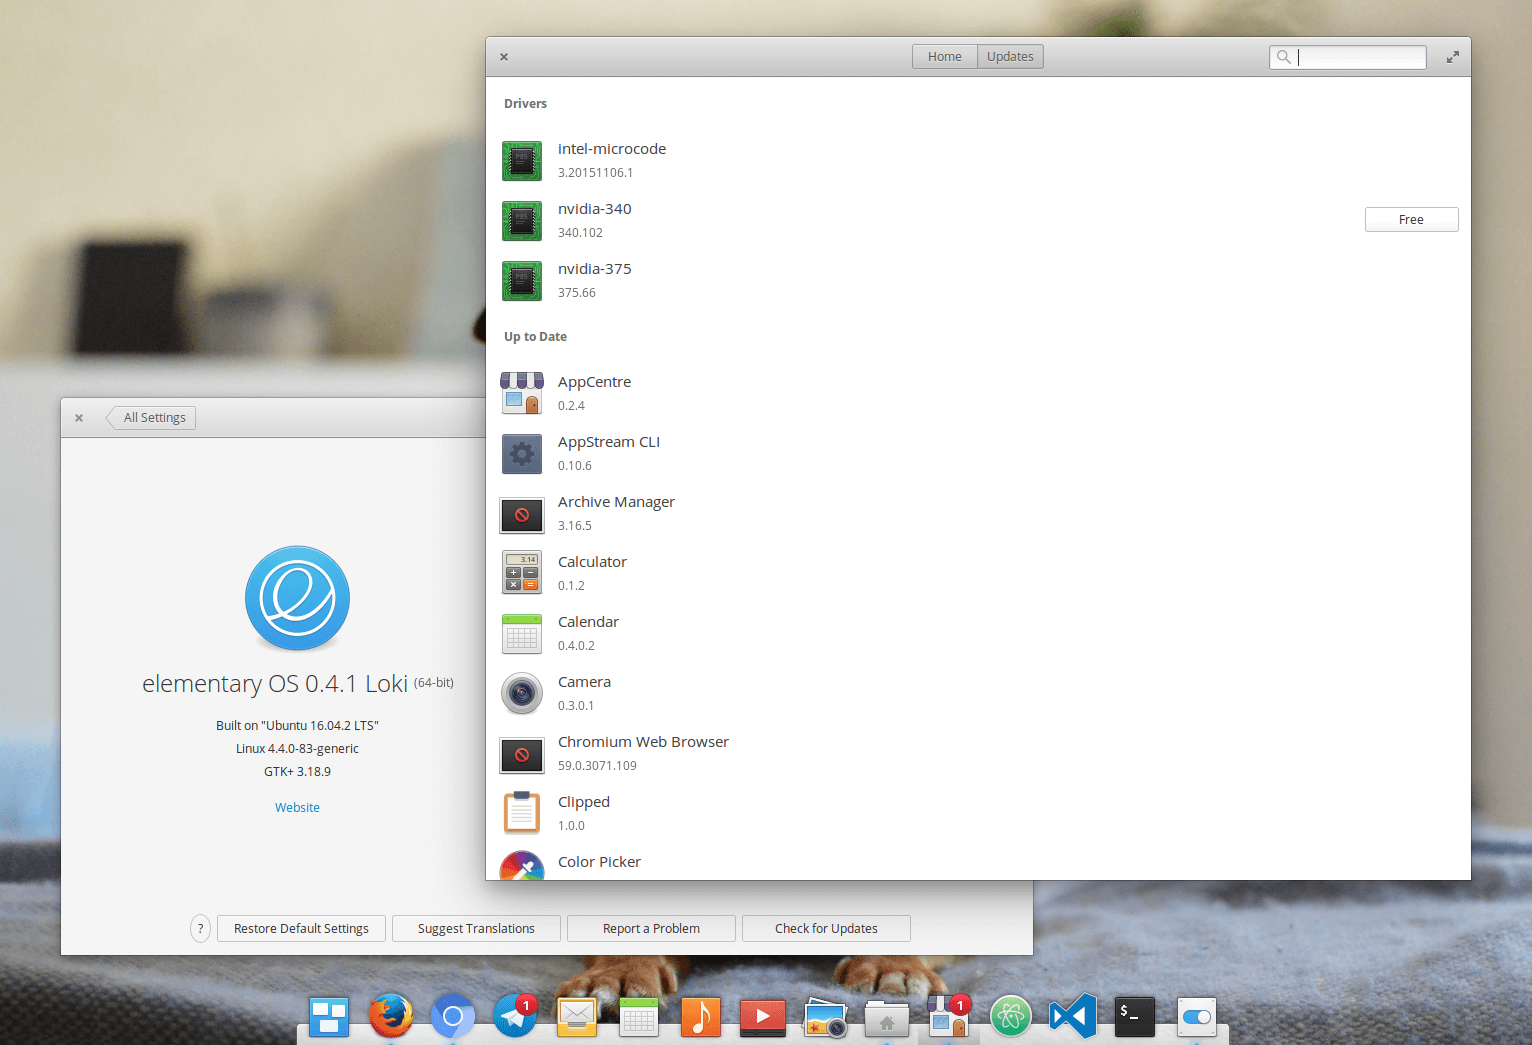Launch Visual Studio Code from the dock
The image size is (1532, 1045).
(1073, 1017)
